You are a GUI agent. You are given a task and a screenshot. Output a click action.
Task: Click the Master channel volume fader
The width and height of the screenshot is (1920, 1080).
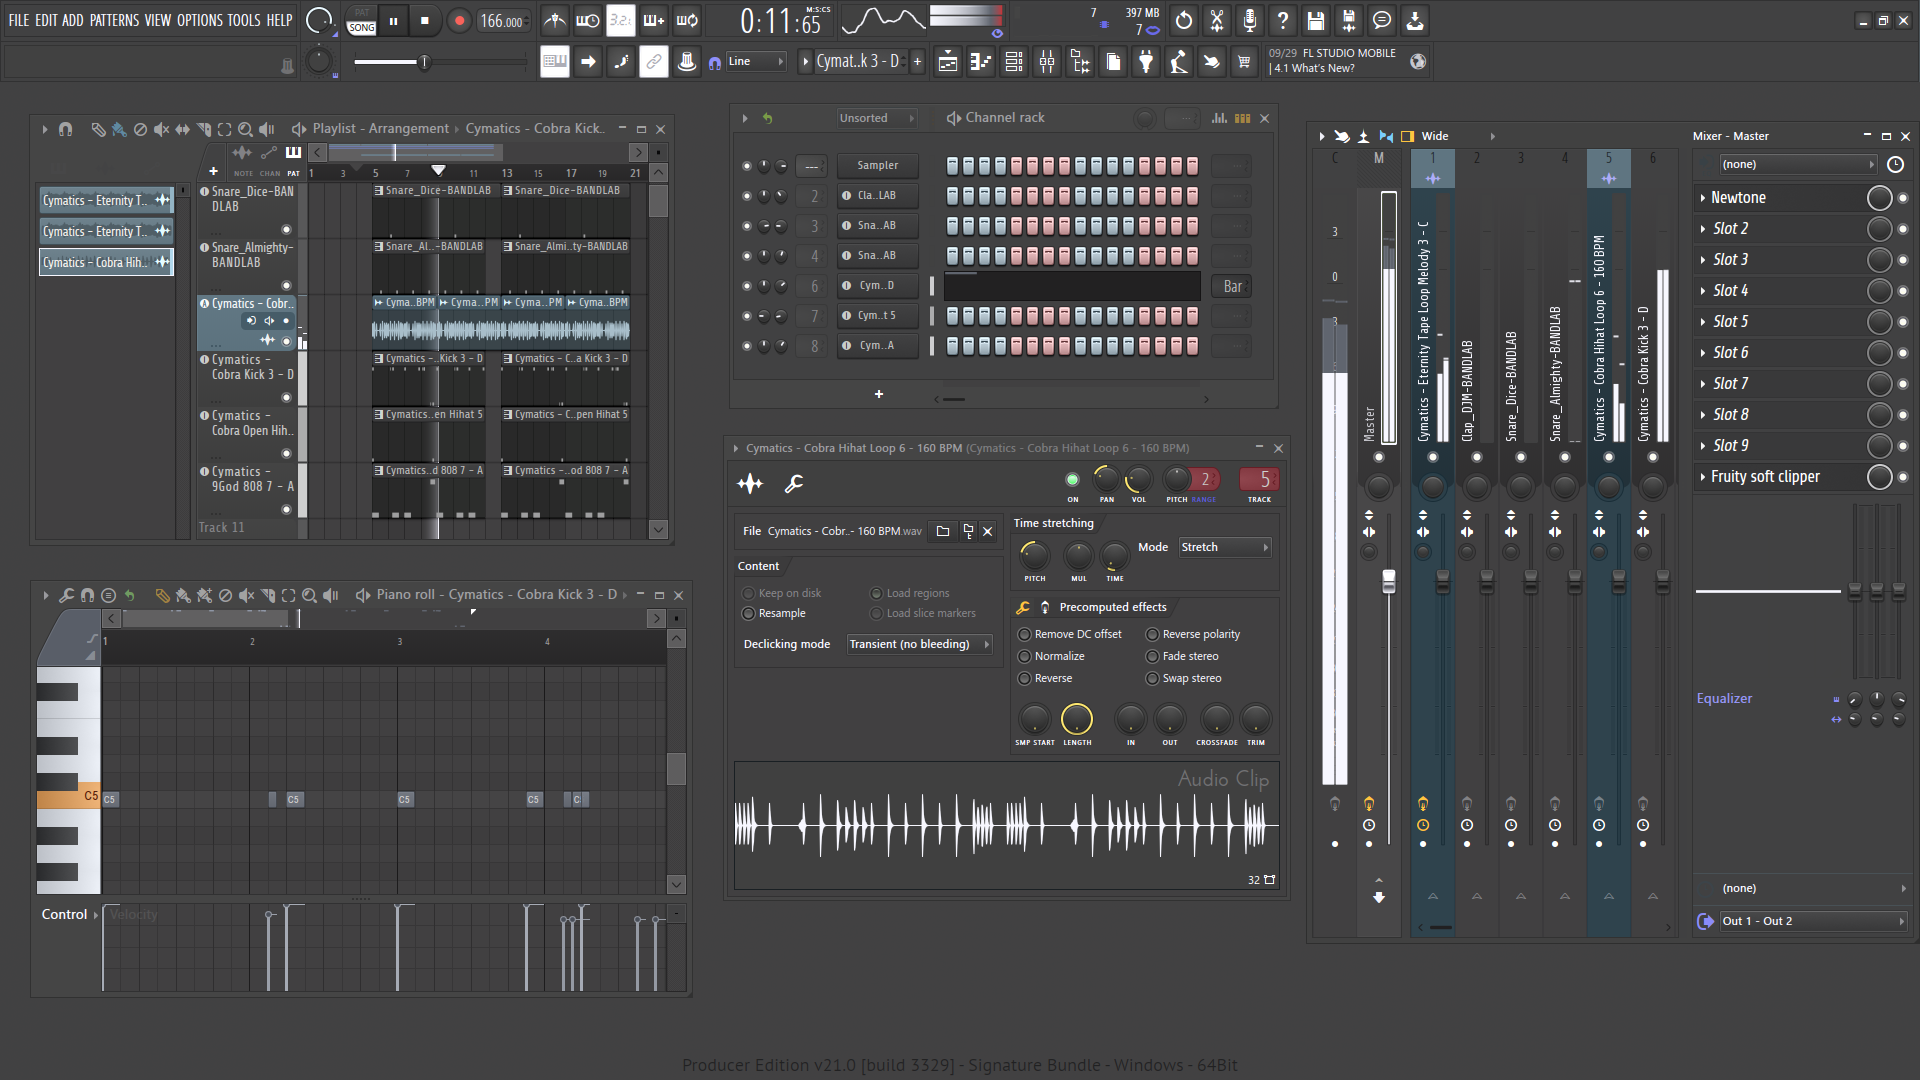(x=1388, y=581)
